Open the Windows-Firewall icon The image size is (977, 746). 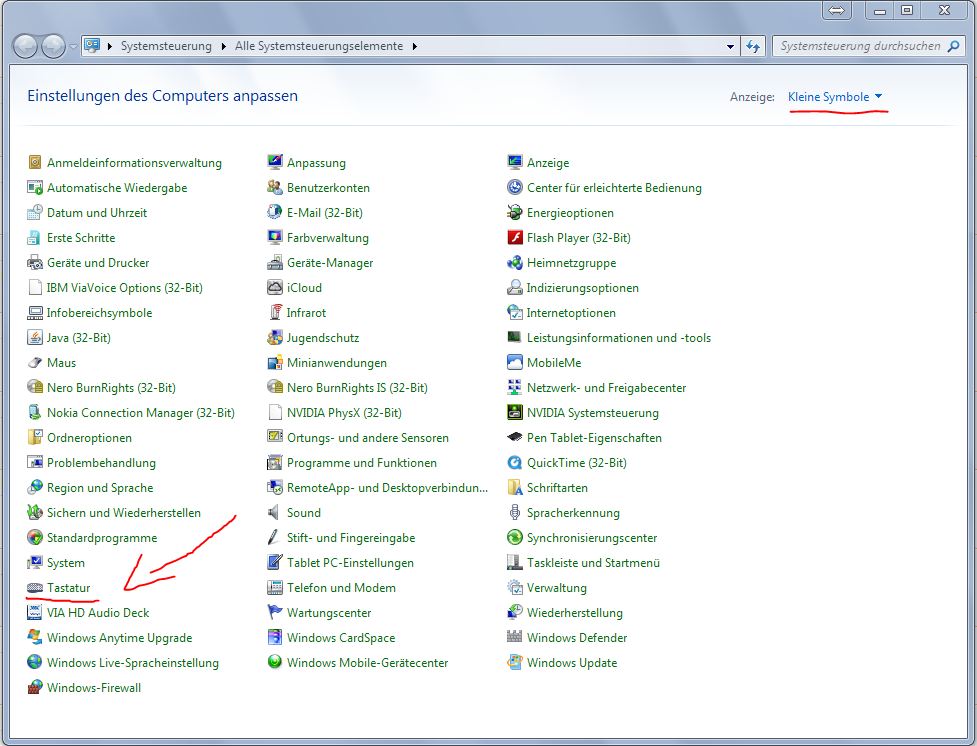click(35, 687)
